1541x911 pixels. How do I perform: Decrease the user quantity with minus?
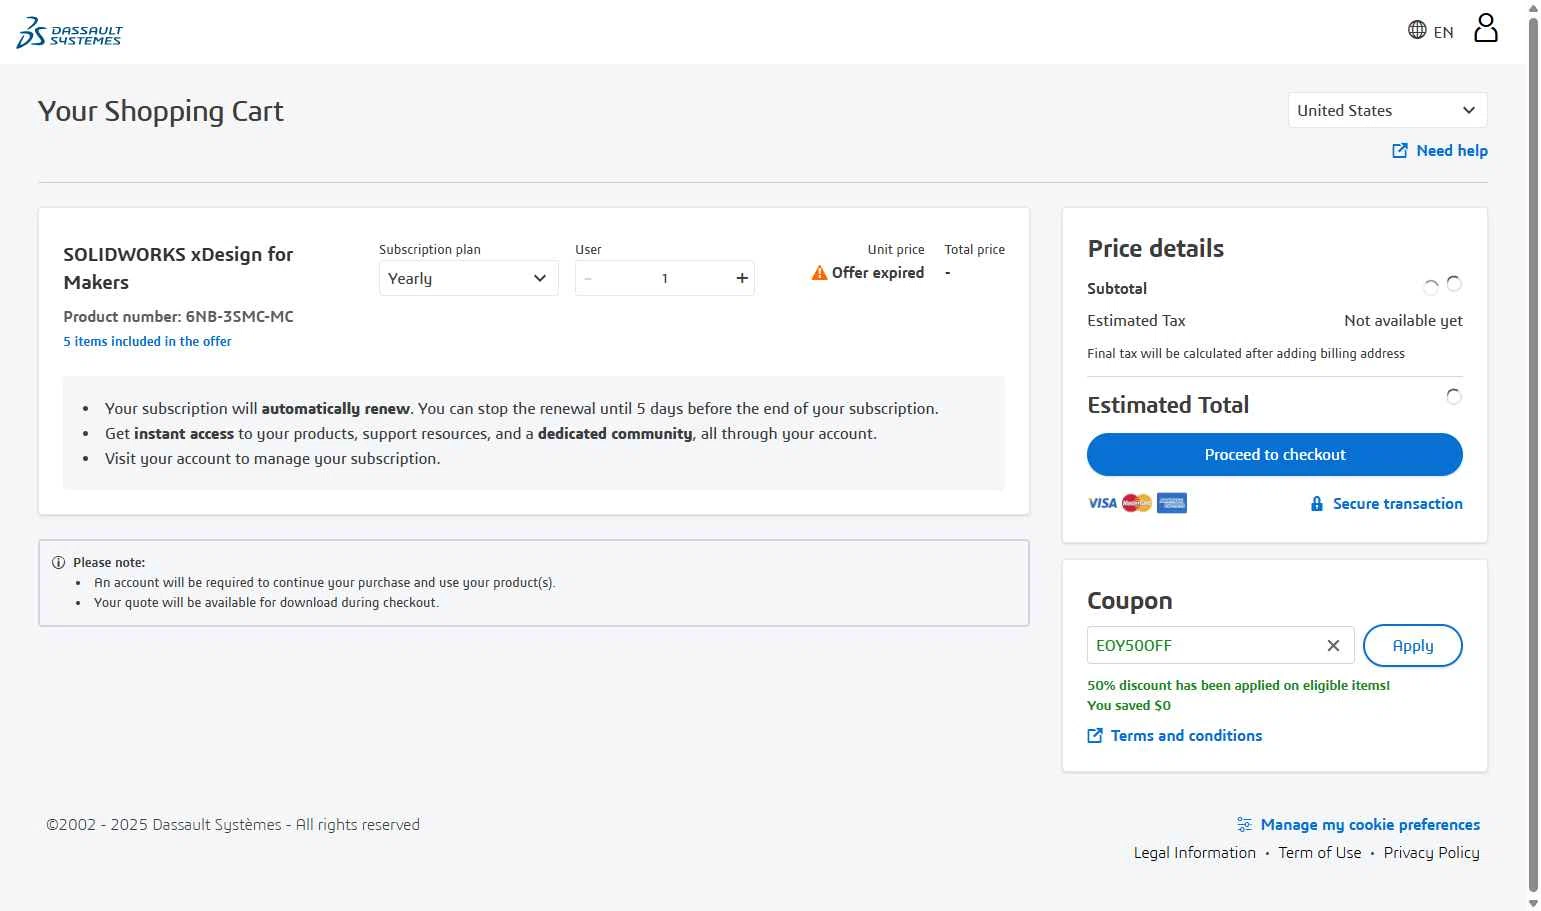pos(588,279)
